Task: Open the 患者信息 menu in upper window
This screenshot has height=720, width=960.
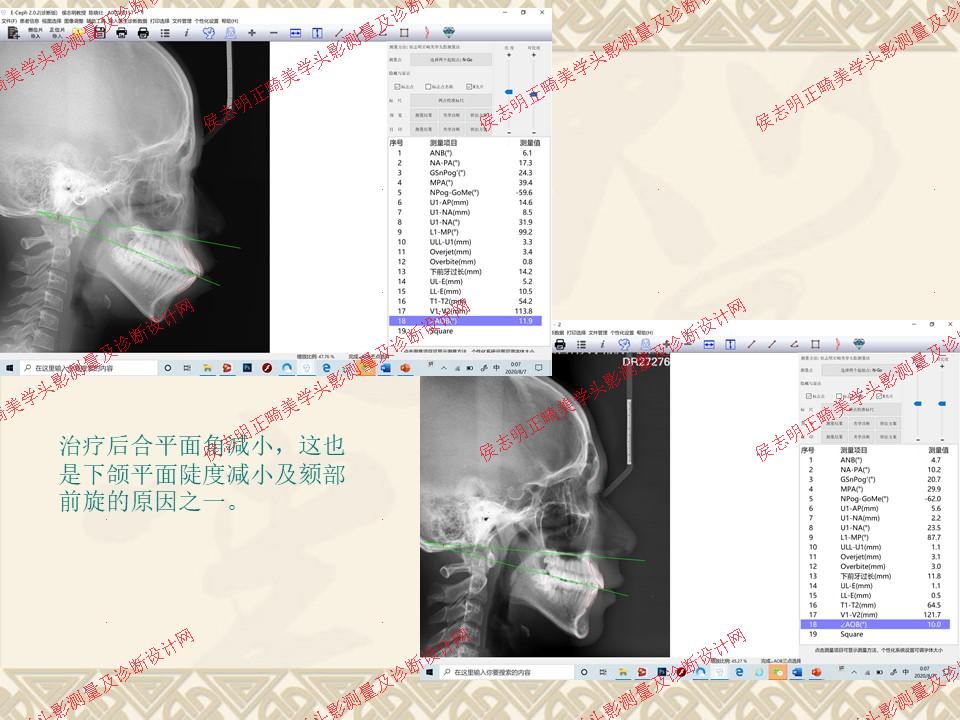Action: [29, 21]
